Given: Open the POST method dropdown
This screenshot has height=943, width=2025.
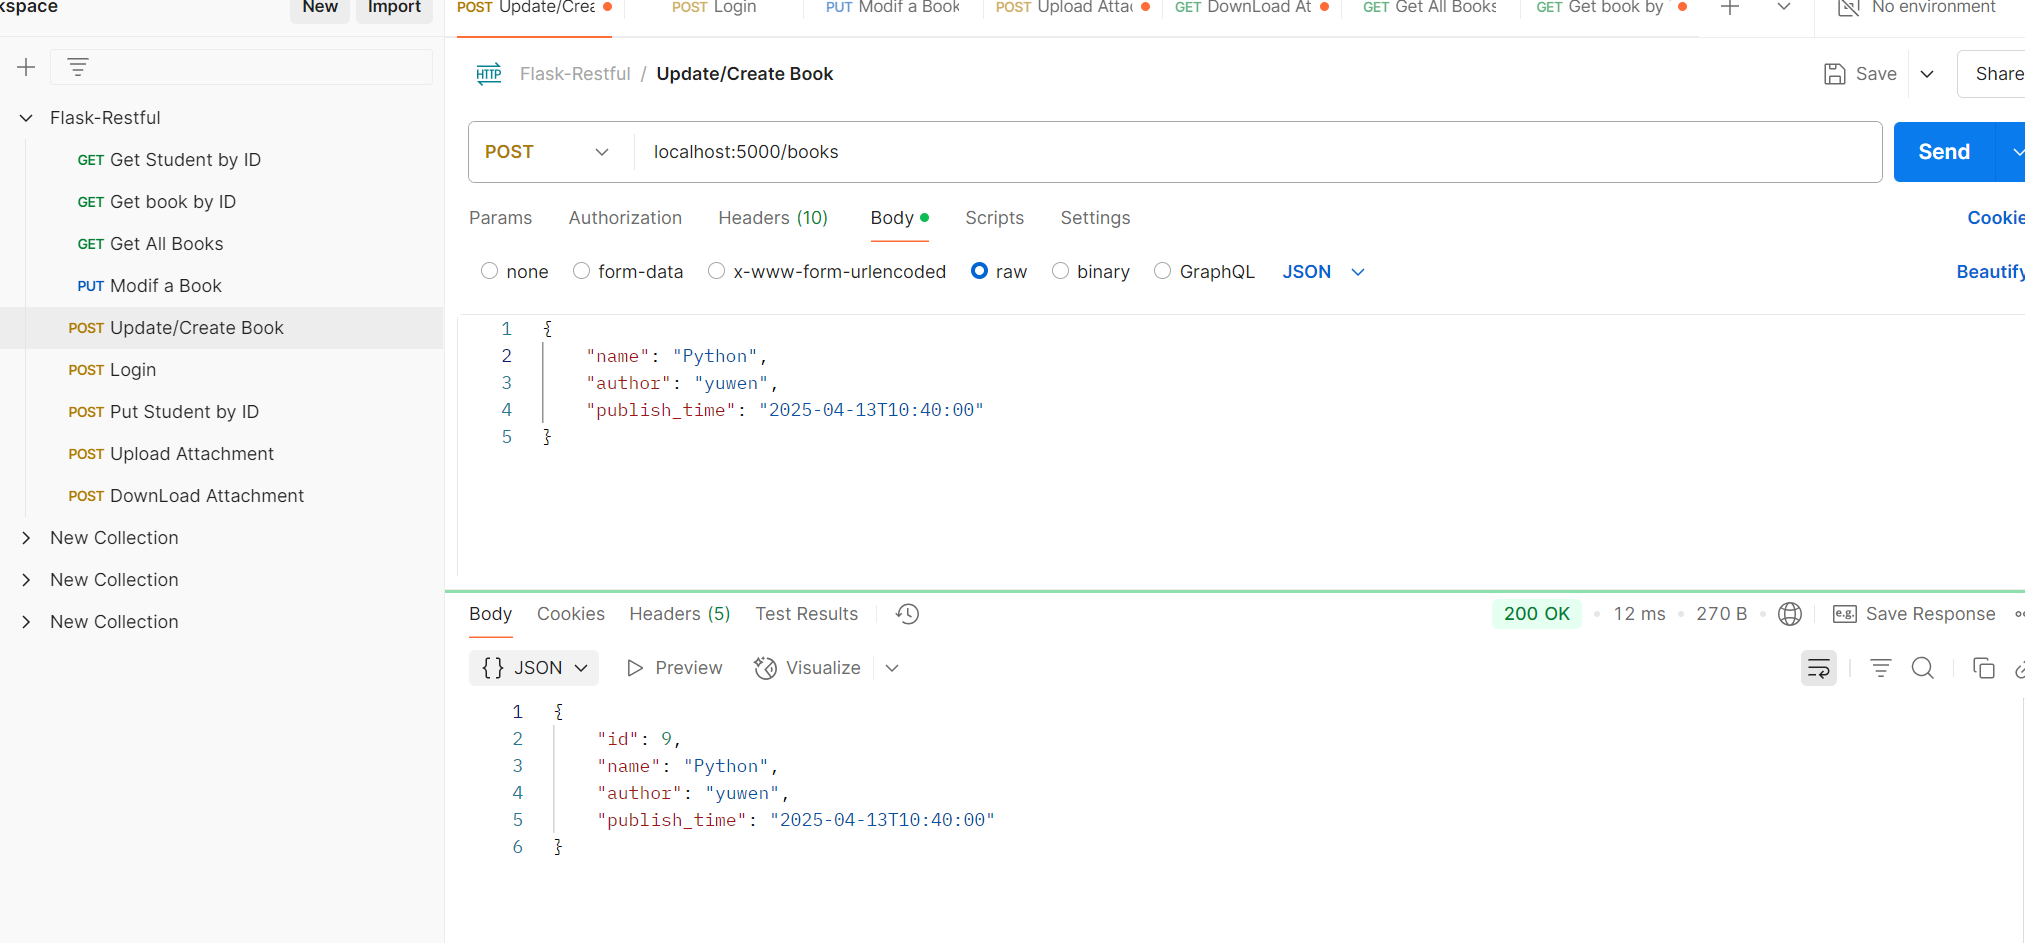Looking at the screenshot, I should [x=548, y=152].
